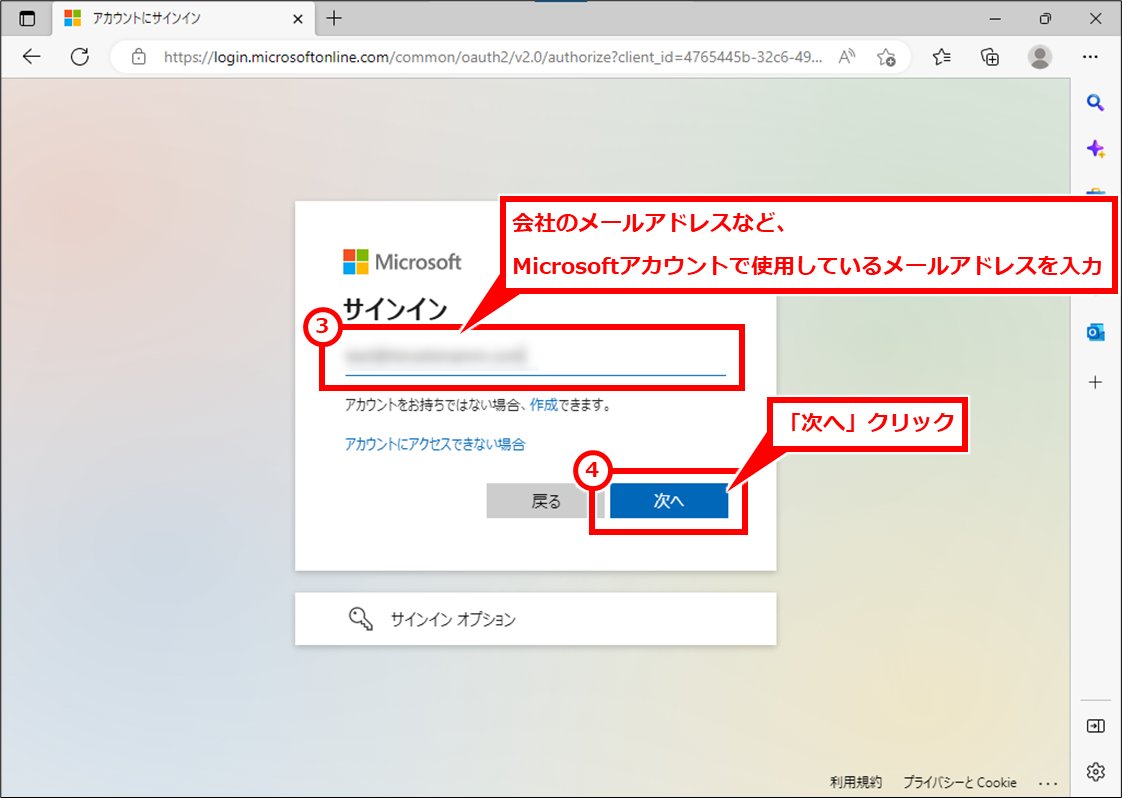Restore down the browser window

[1045, 19]
